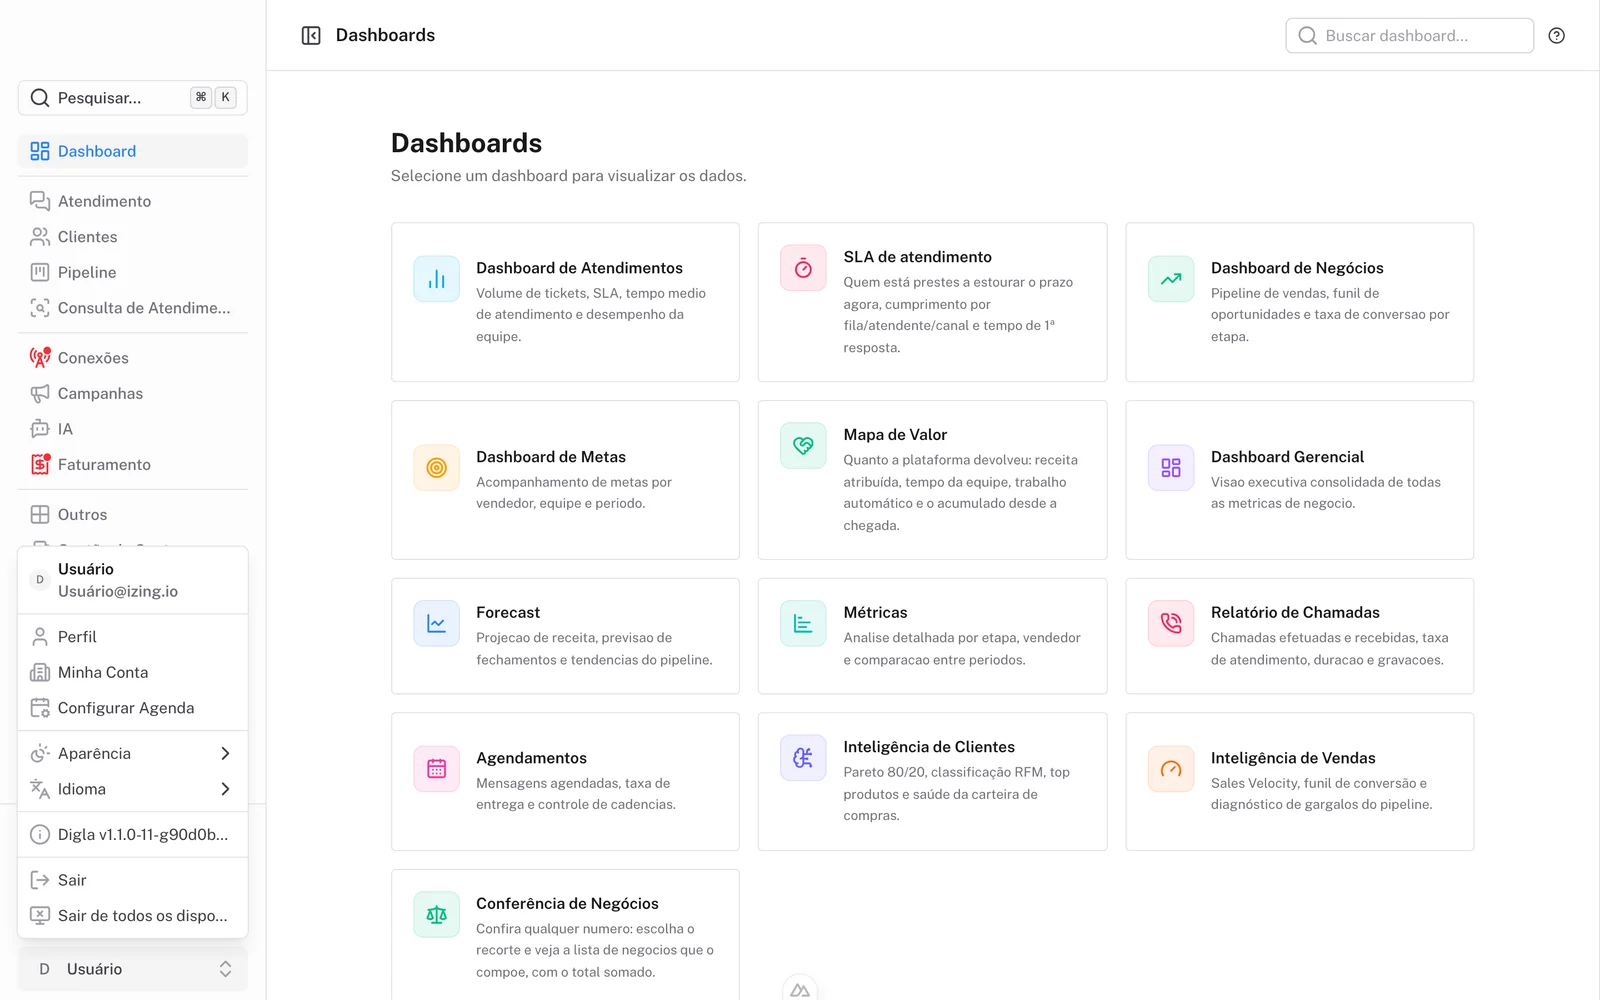Click the trending arrow icon of Dashboard de Negócios
The height and width of the screenshot is (1000, 1600).
pos(1171,279)
